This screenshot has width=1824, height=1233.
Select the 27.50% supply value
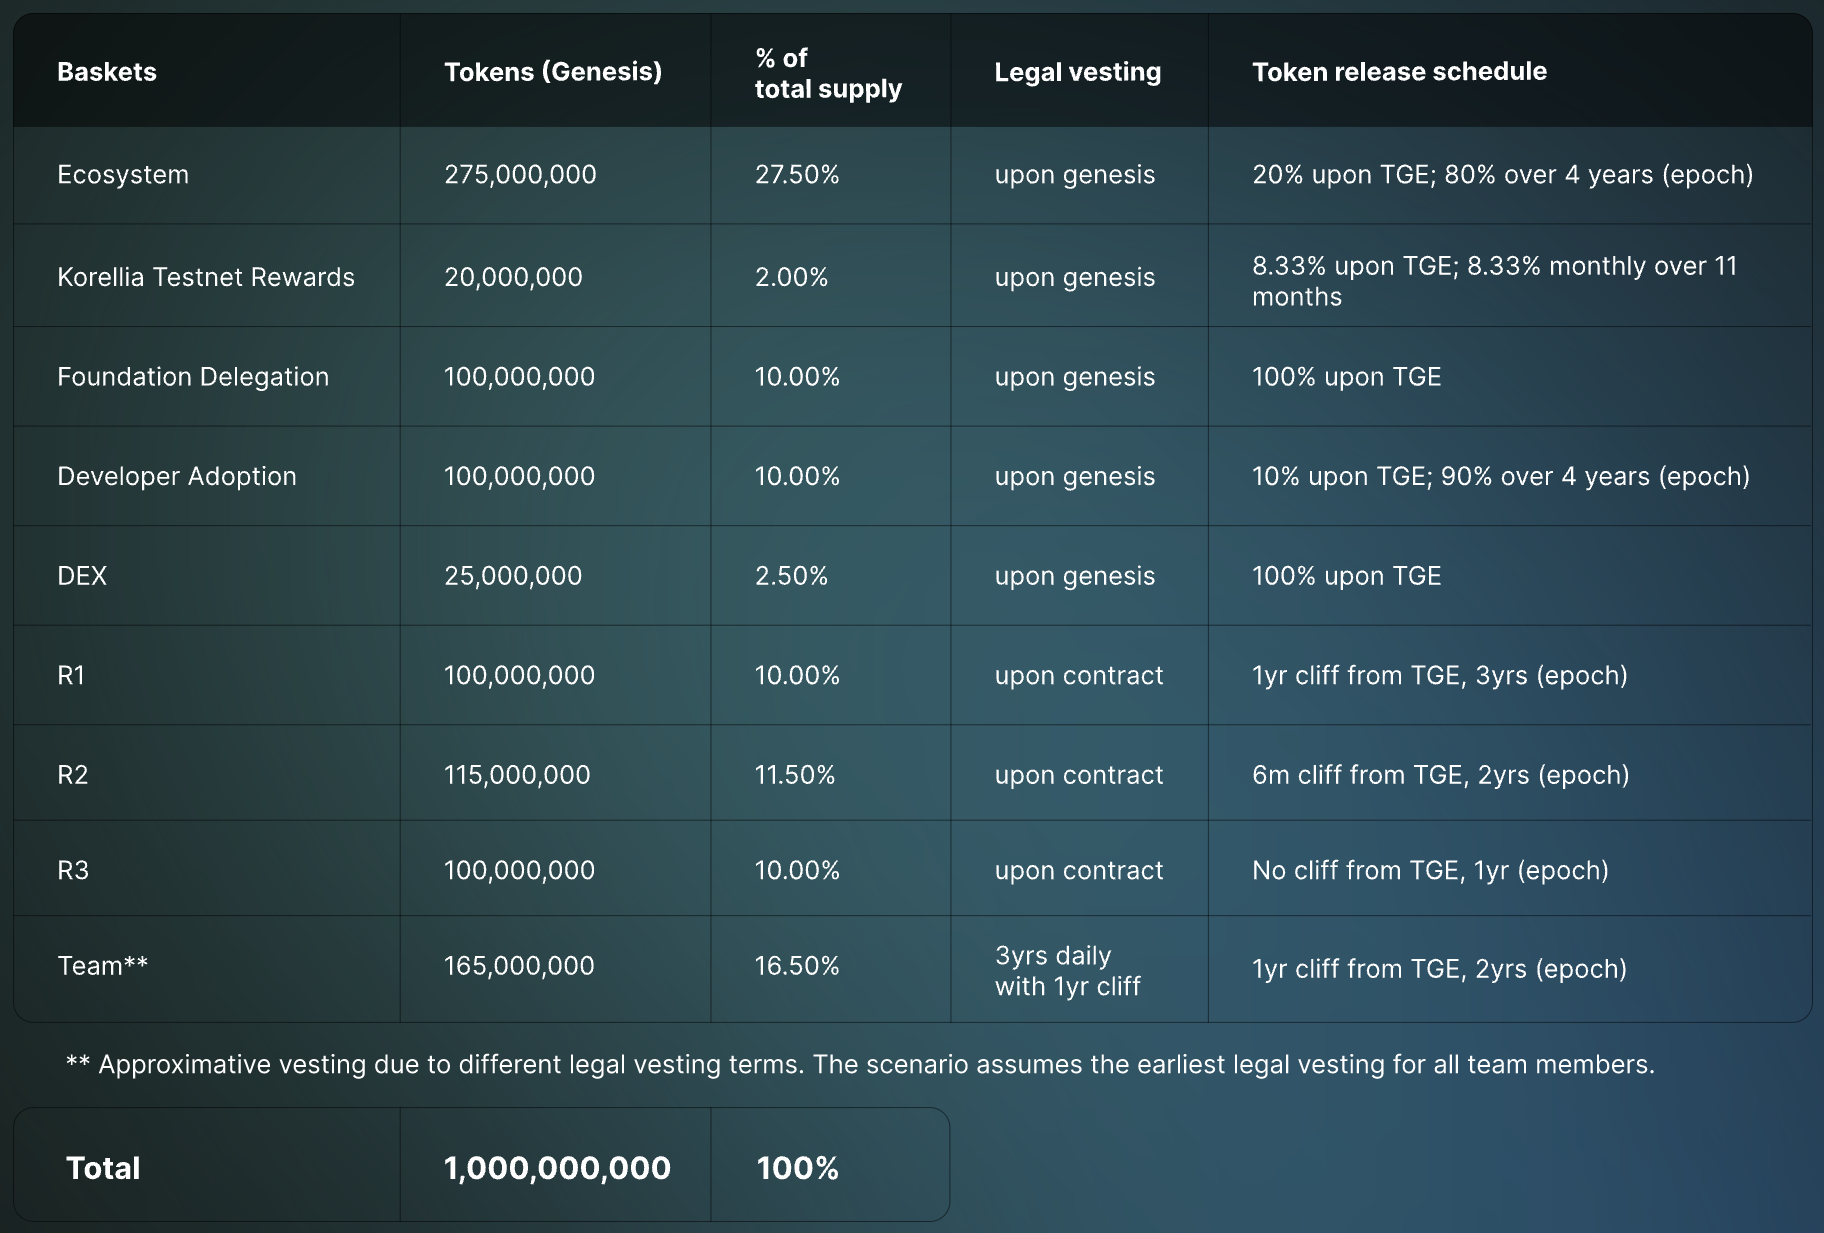click(797, 175)
